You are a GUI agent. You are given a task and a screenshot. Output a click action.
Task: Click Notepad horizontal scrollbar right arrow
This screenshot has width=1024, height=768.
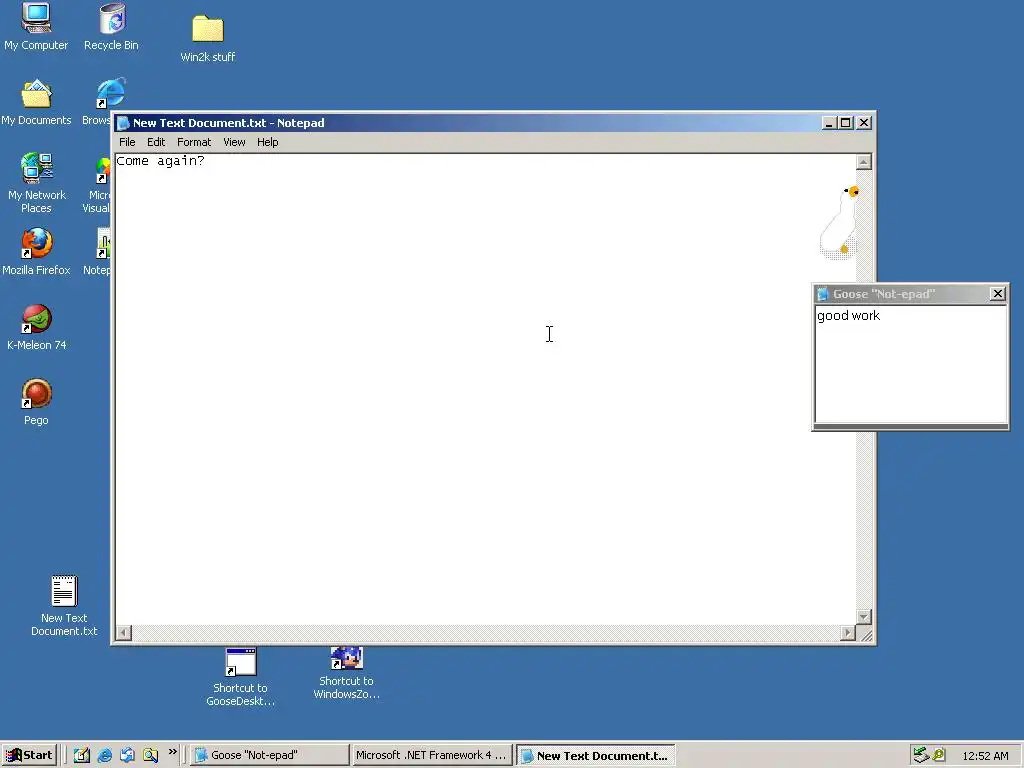coord(848,632)
